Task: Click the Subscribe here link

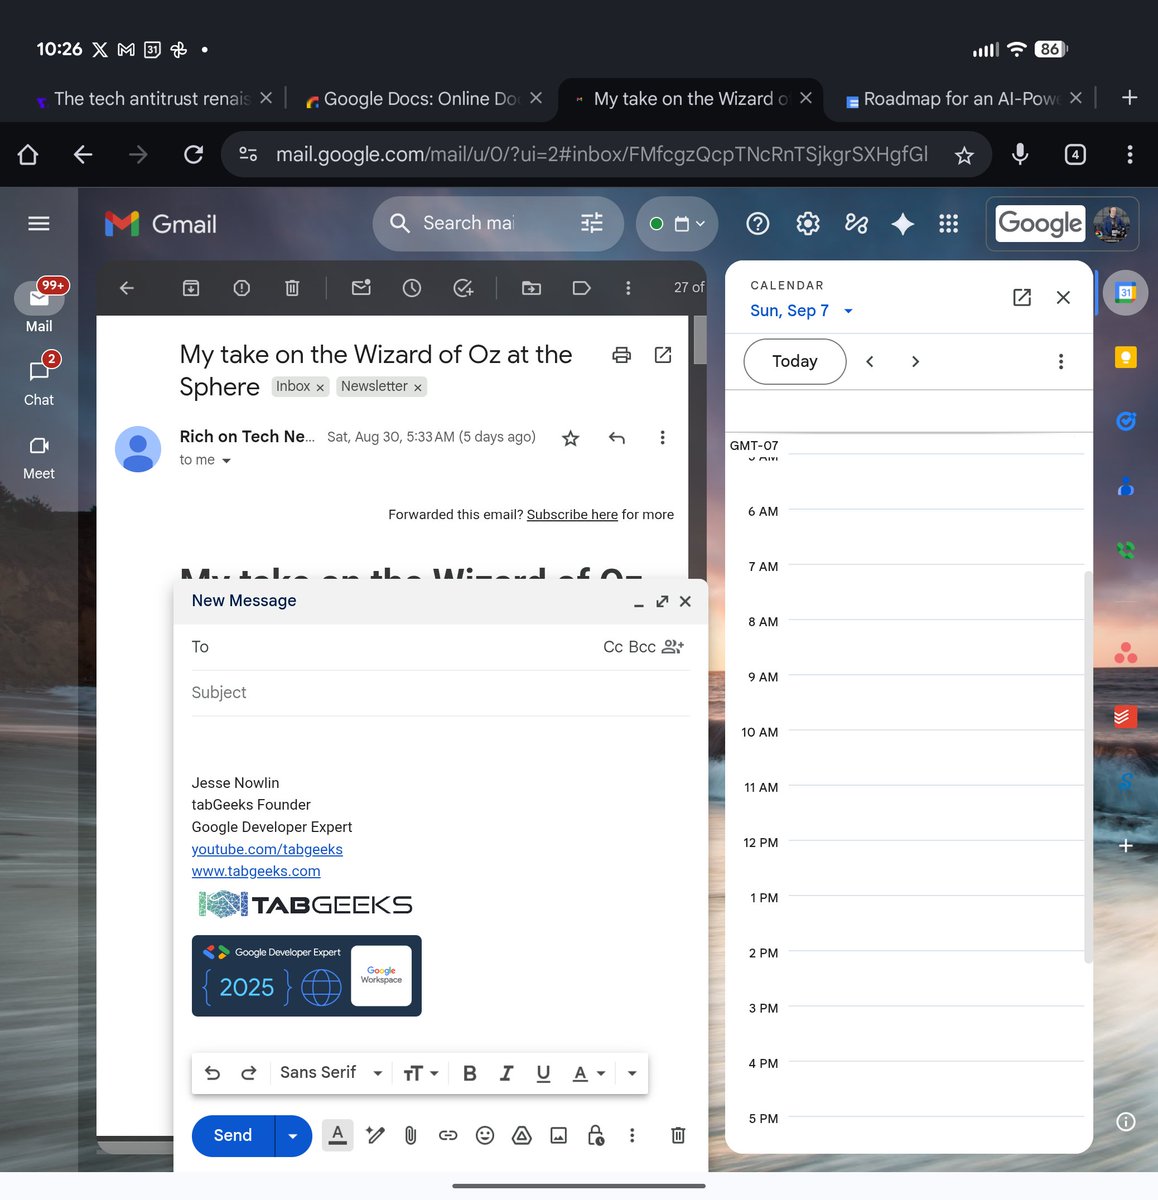Action: coord(572,514)
